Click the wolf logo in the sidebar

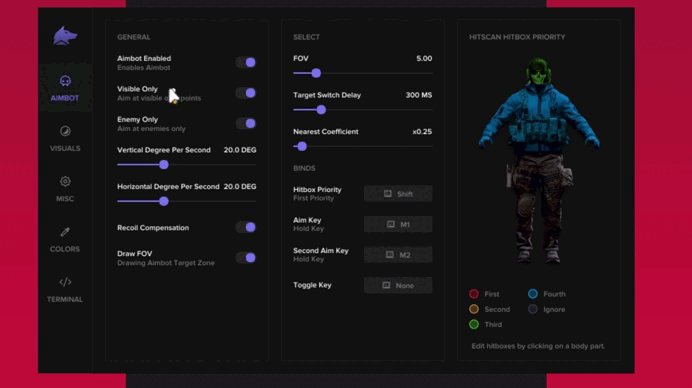pyautogui.click(x=65, y=36)
